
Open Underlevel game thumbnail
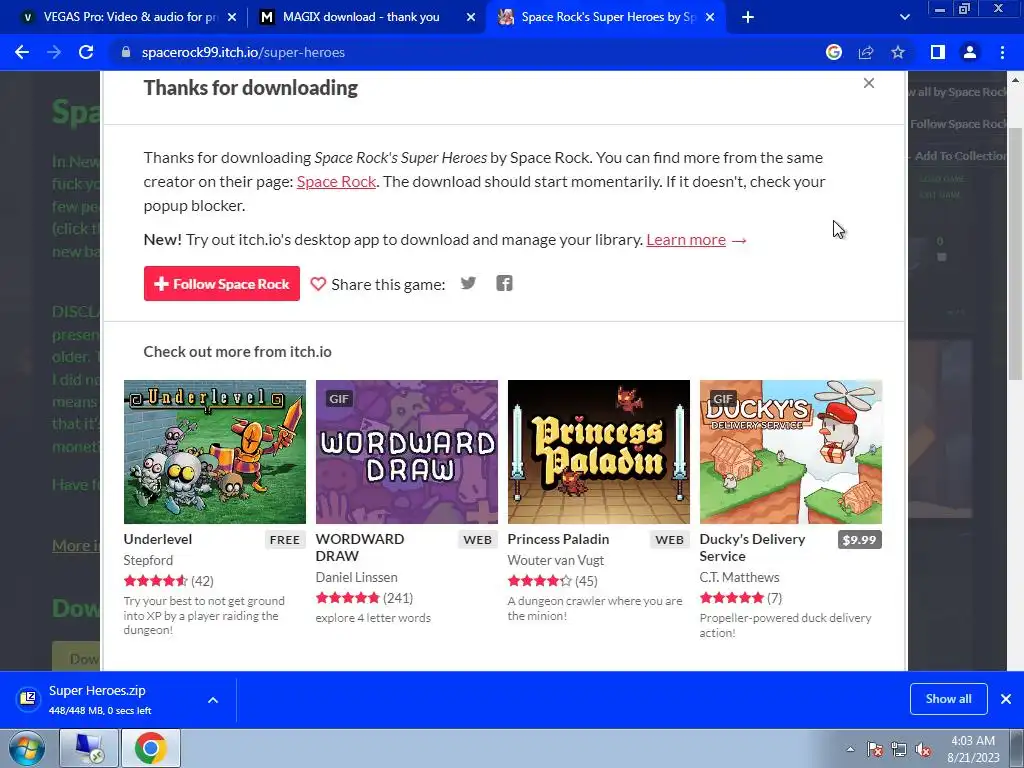(215, 452)
